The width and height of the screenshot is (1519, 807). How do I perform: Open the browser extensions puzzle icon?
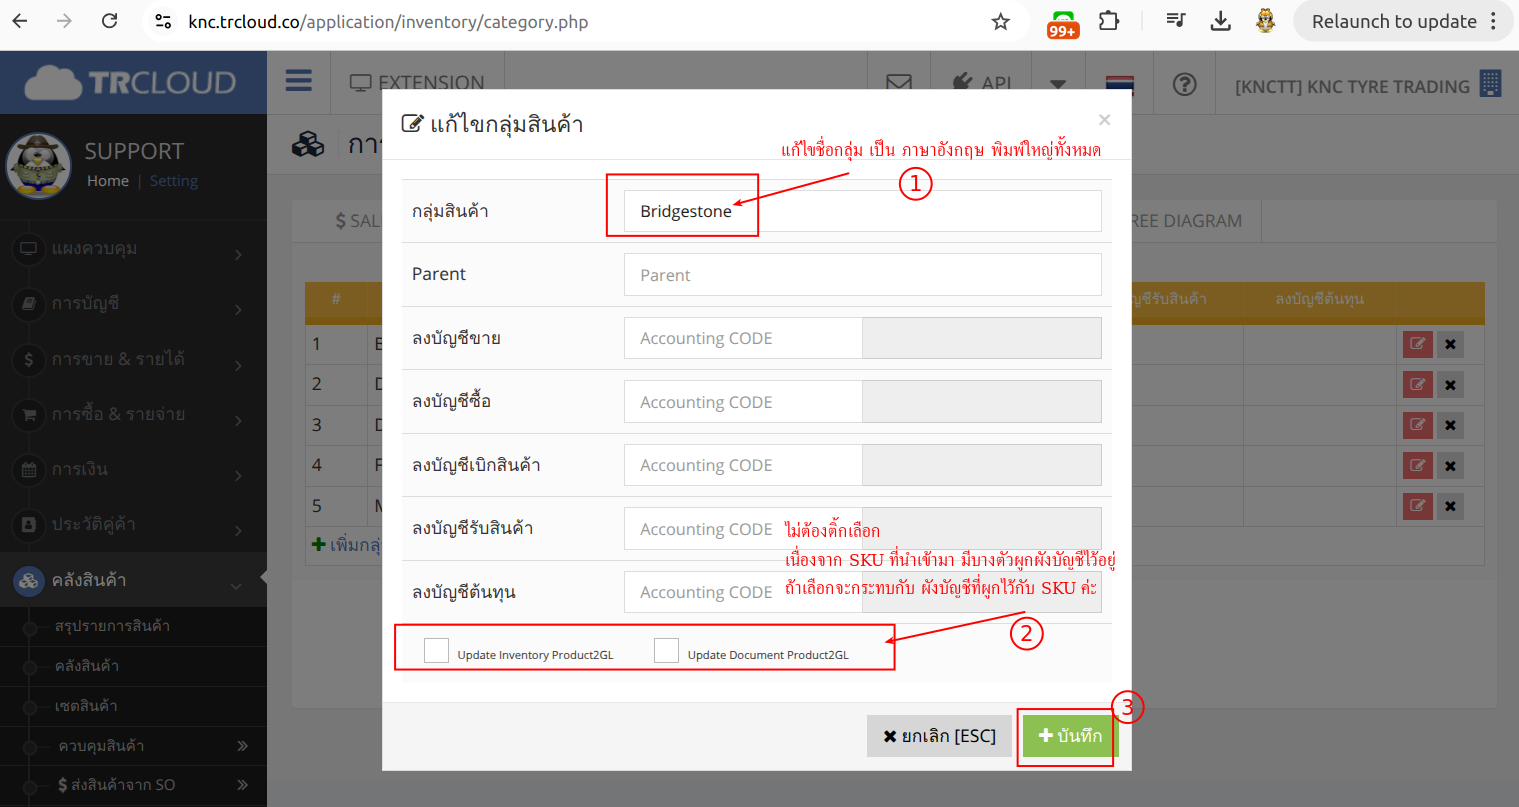coord(1109,21)
